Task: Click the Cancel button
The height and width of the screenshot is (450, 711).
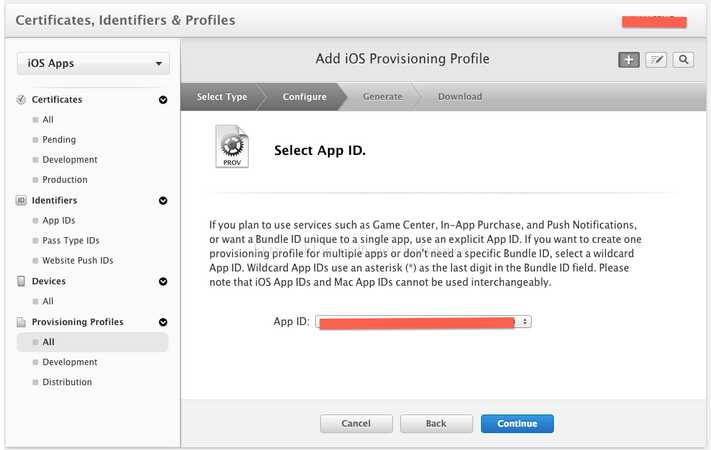Action: [x=356, y=423]
